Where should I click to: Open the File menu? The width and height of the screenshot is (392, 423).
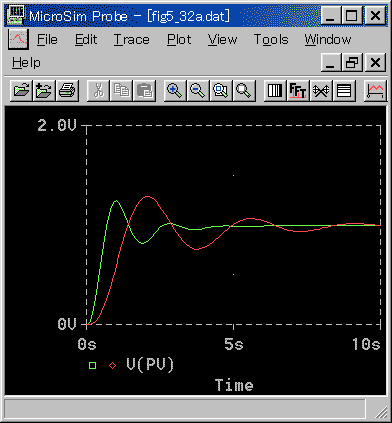tap(47, 40)
